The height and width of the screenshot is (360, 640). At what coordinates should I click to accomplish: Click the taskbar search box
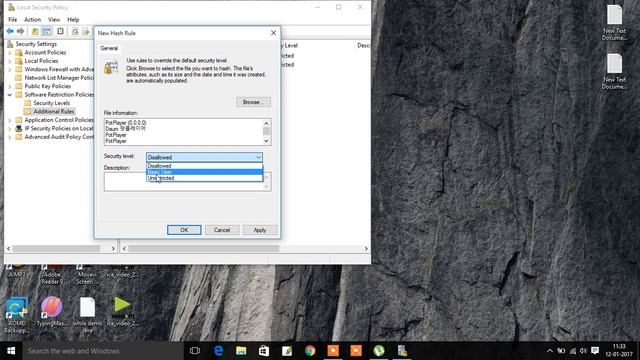pos(102,351)
